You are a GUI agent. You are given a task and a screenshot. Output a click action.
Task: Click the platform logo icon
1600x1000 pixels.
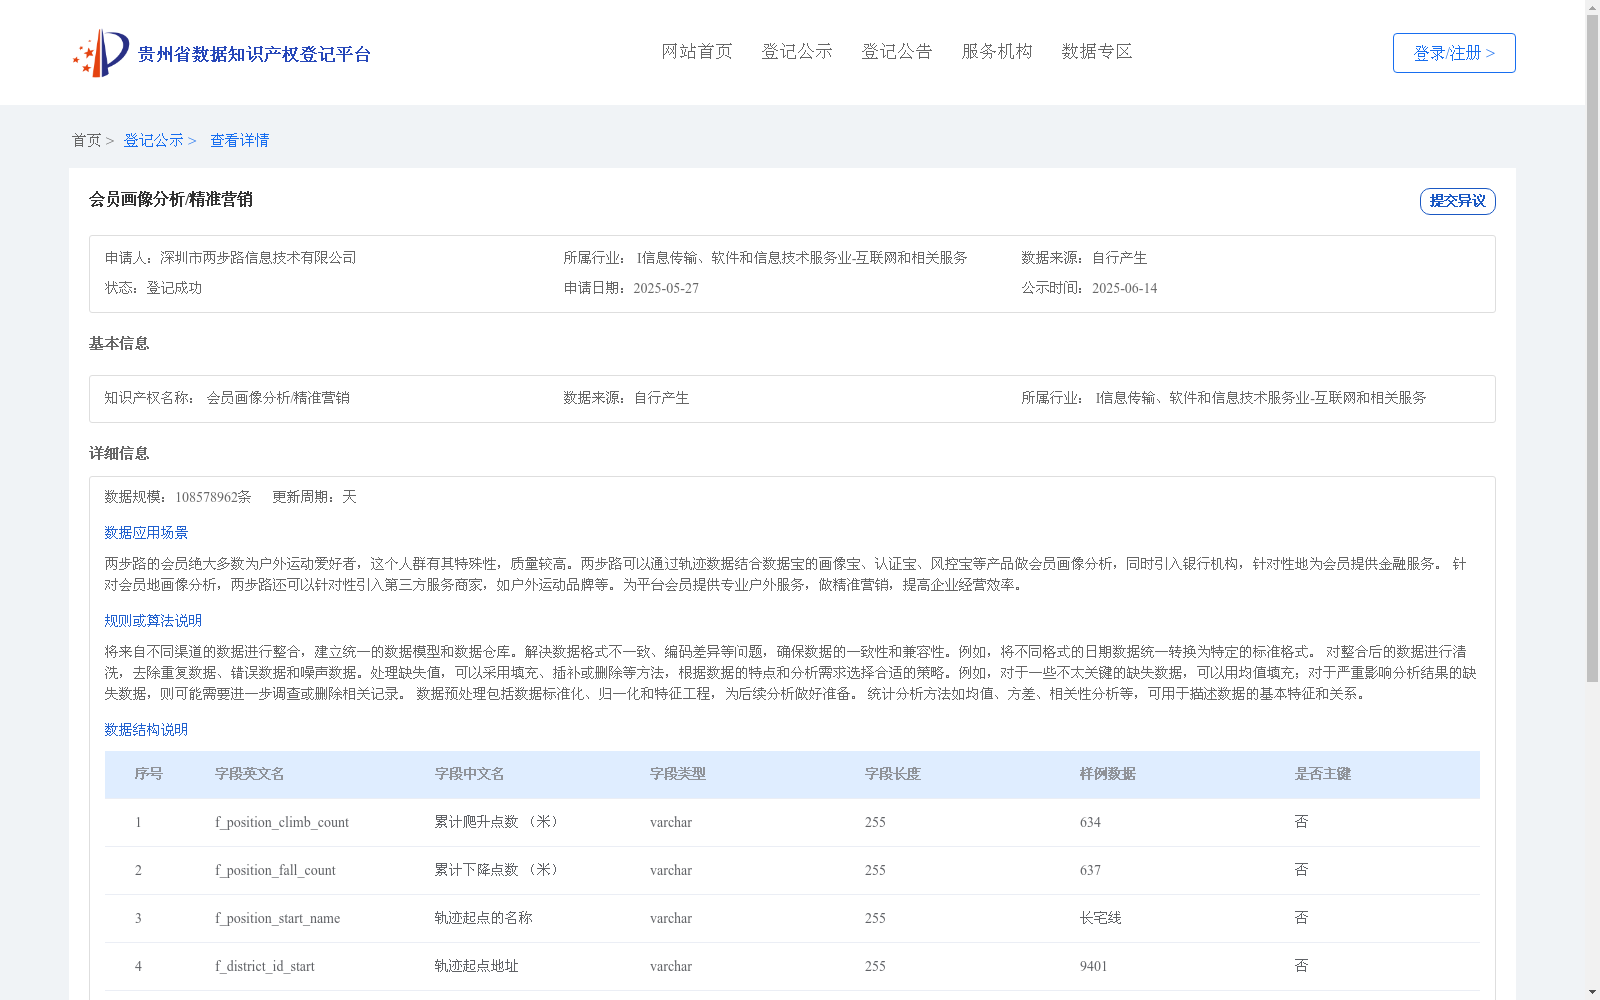pyautogui.click(x=101, y=53)
